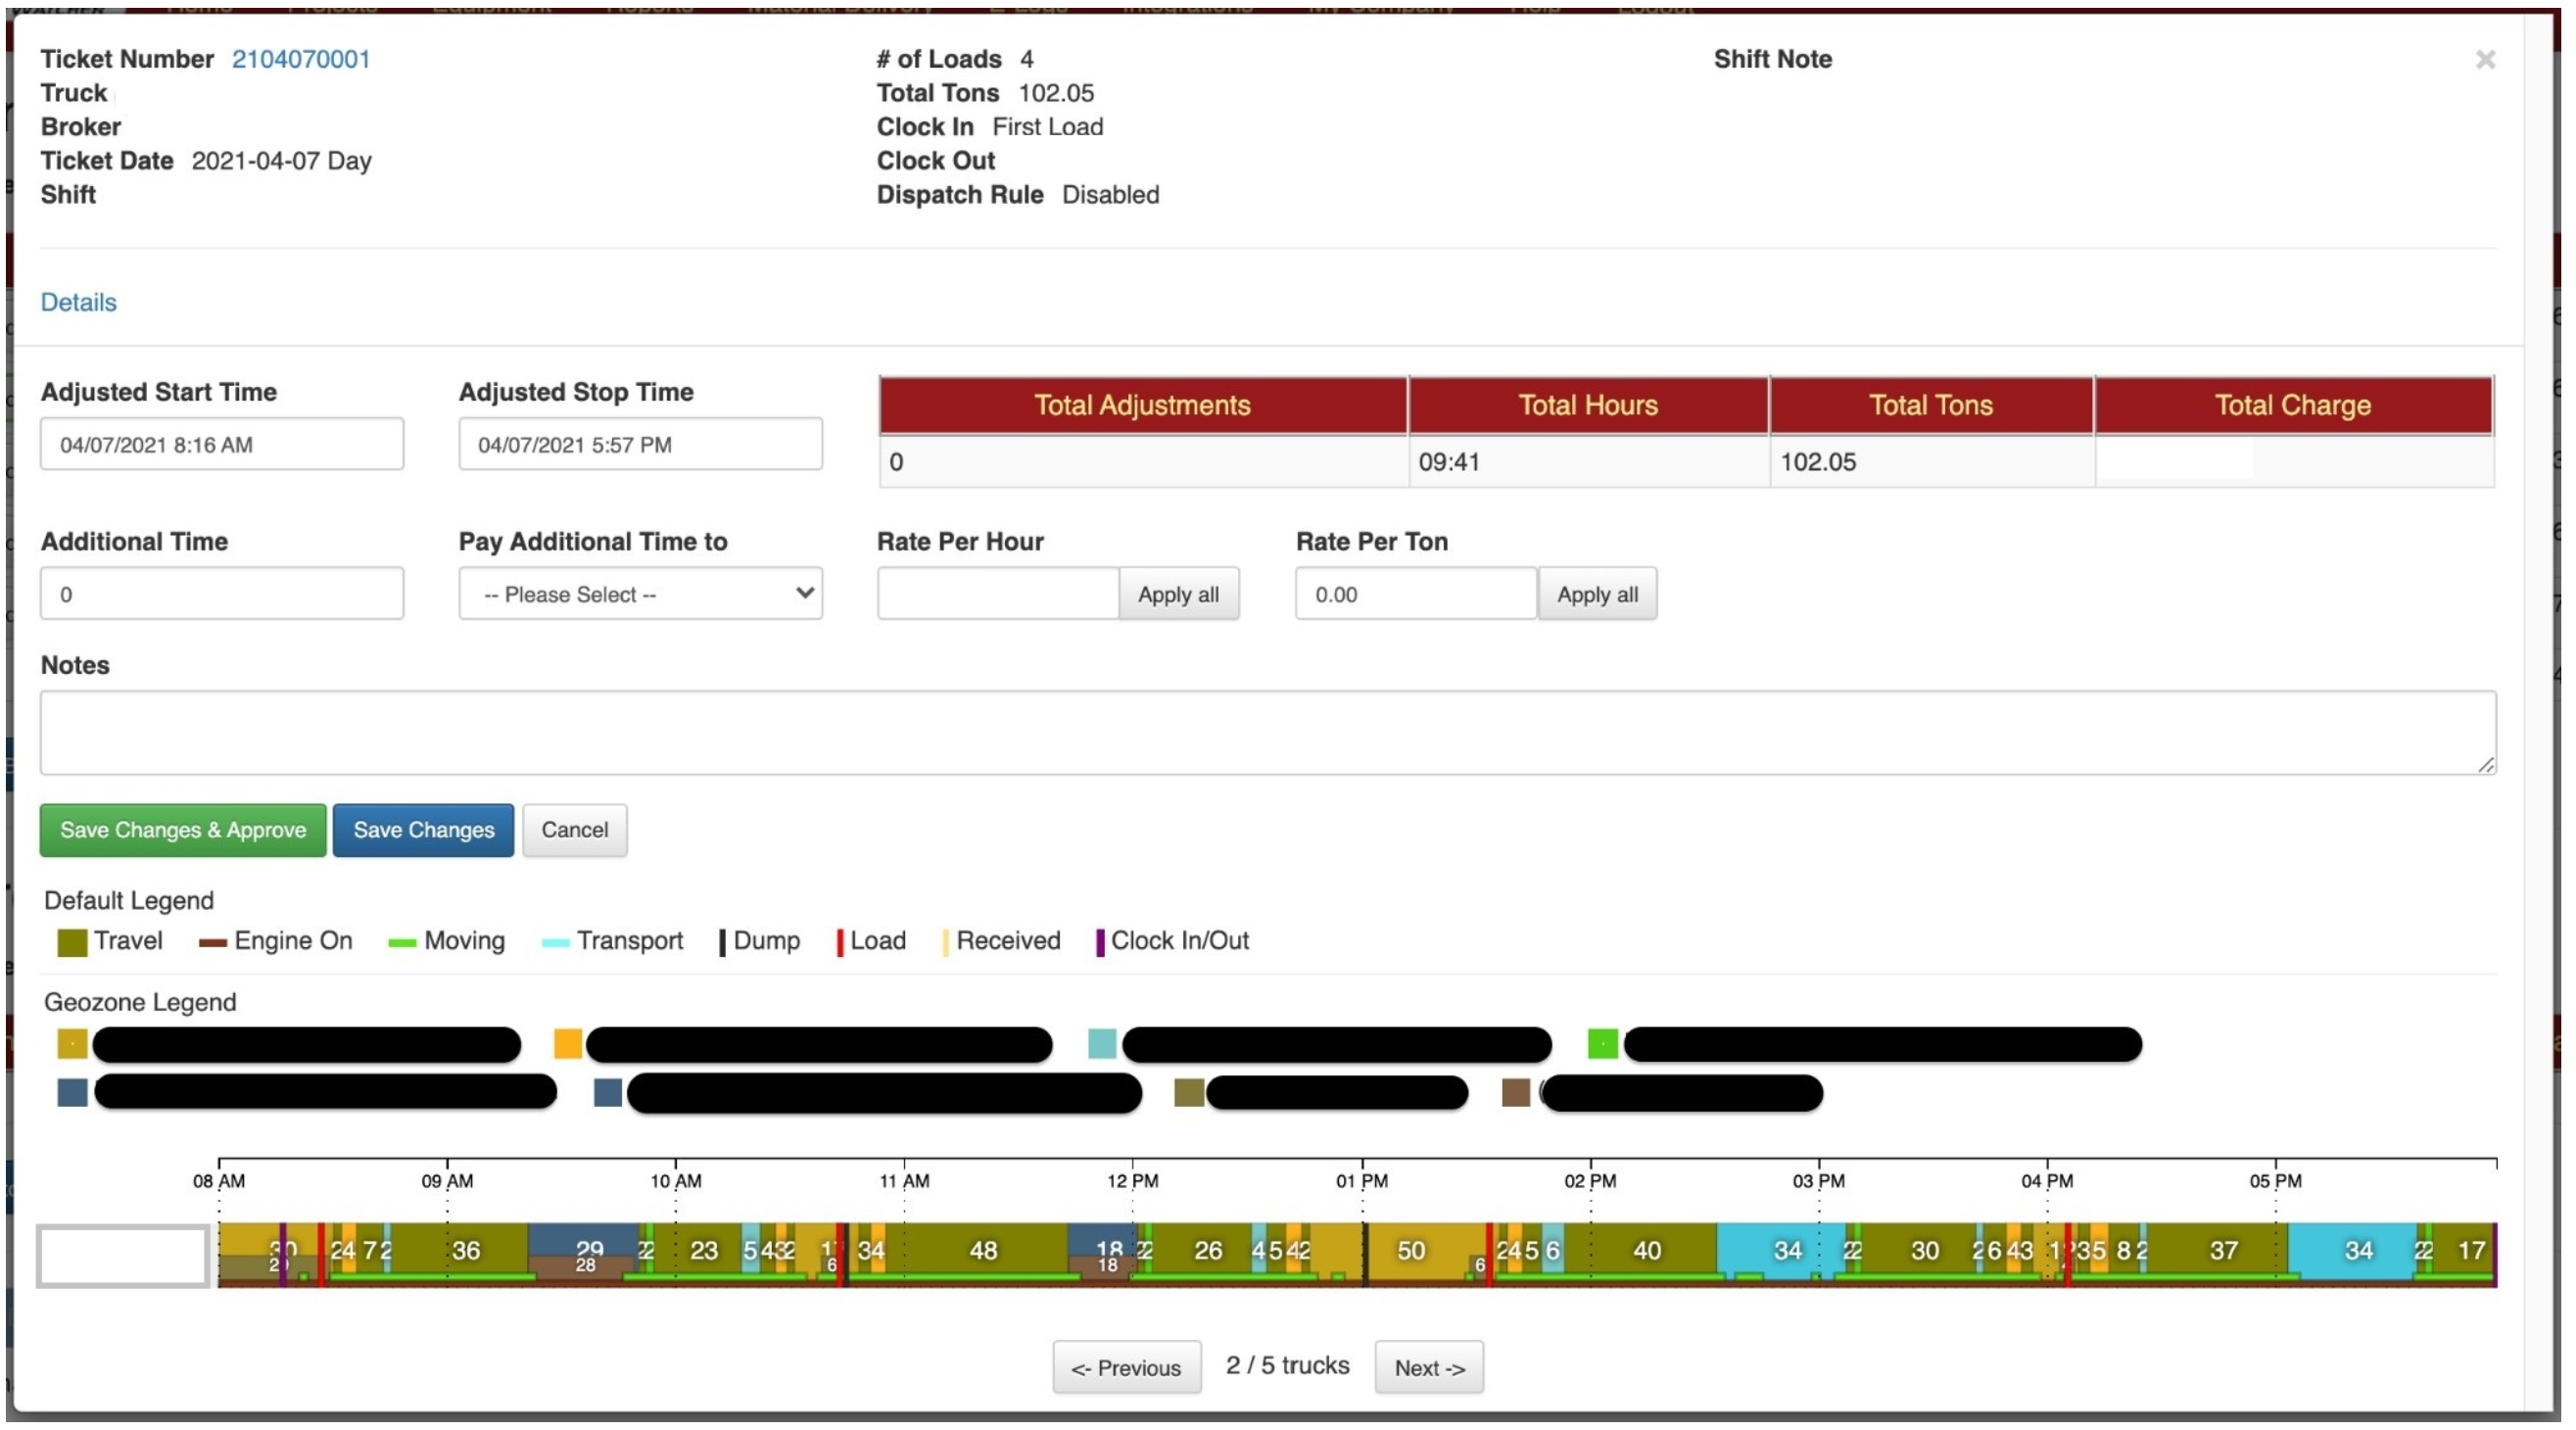Apply all for Rate Per Hour

(x=1178, y=594)
